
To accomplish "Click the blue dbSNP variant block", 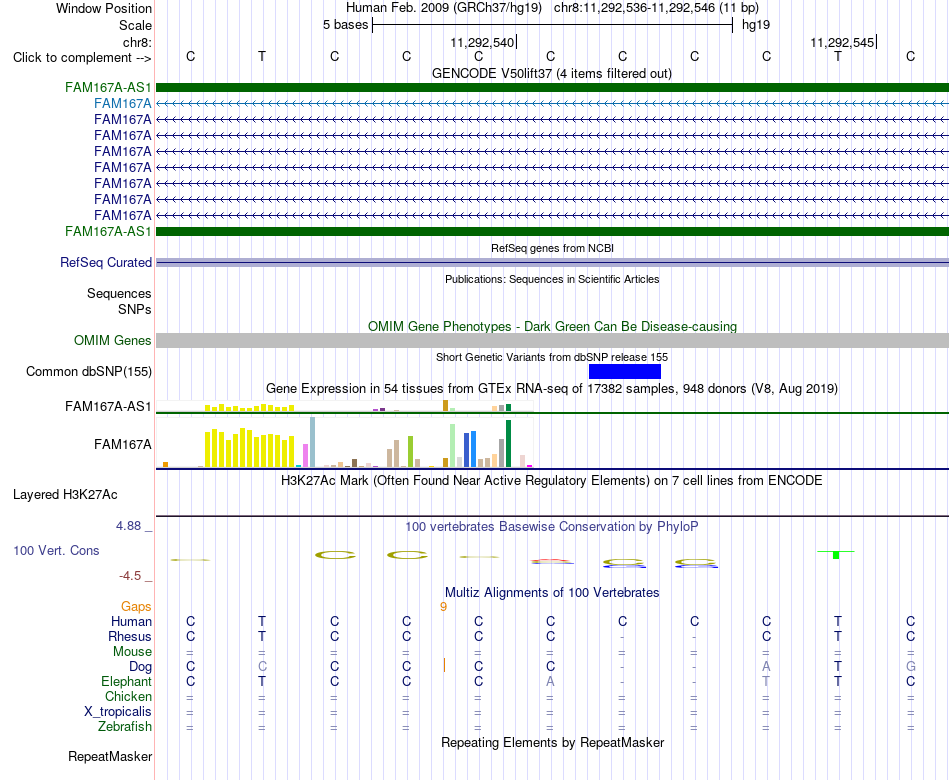I will pos(625,372).
